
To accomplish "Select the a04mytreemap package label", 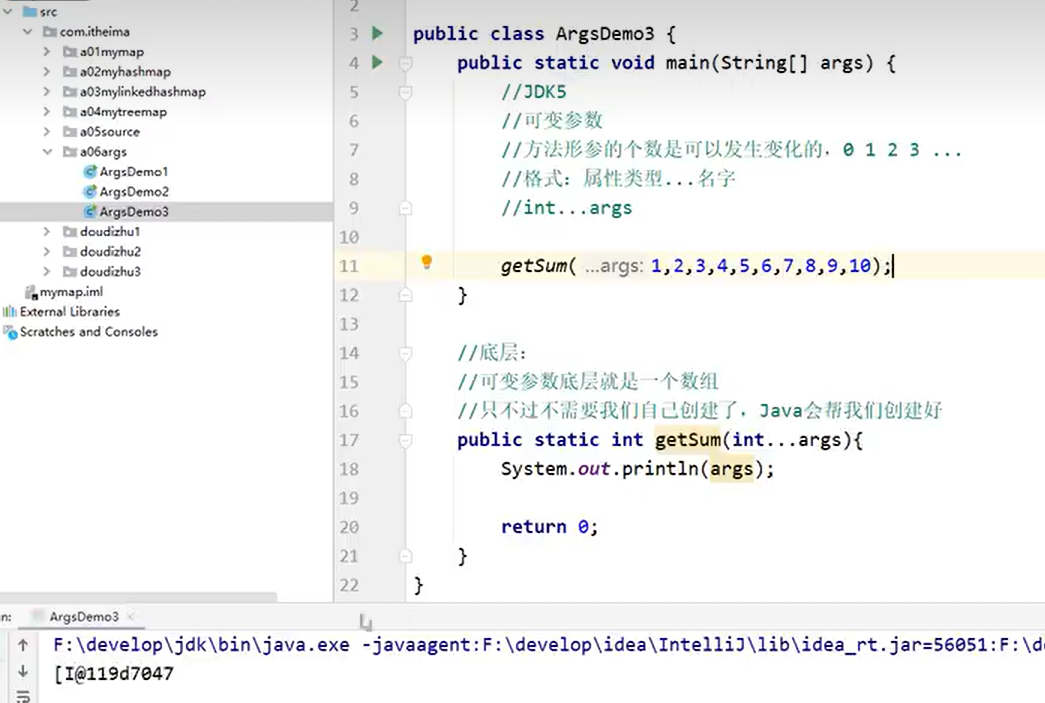I will (123, 111).
